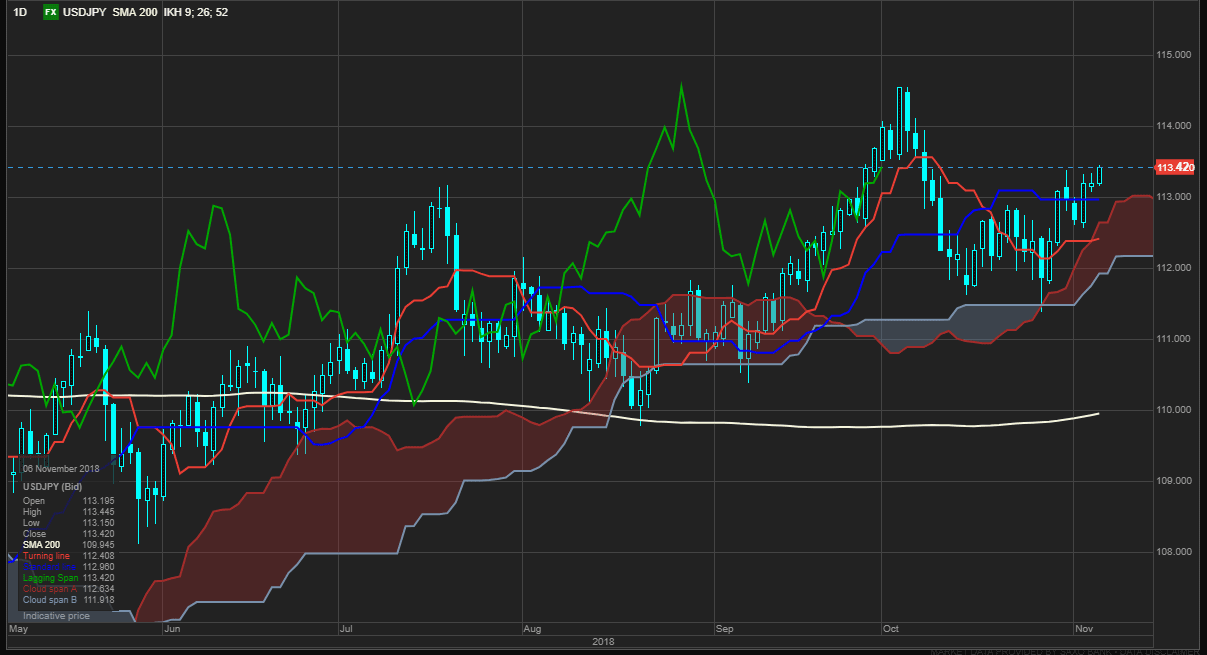Click the latest candlestick near 113.42
The image size is (1207, 655).
tap(1100, 176)
